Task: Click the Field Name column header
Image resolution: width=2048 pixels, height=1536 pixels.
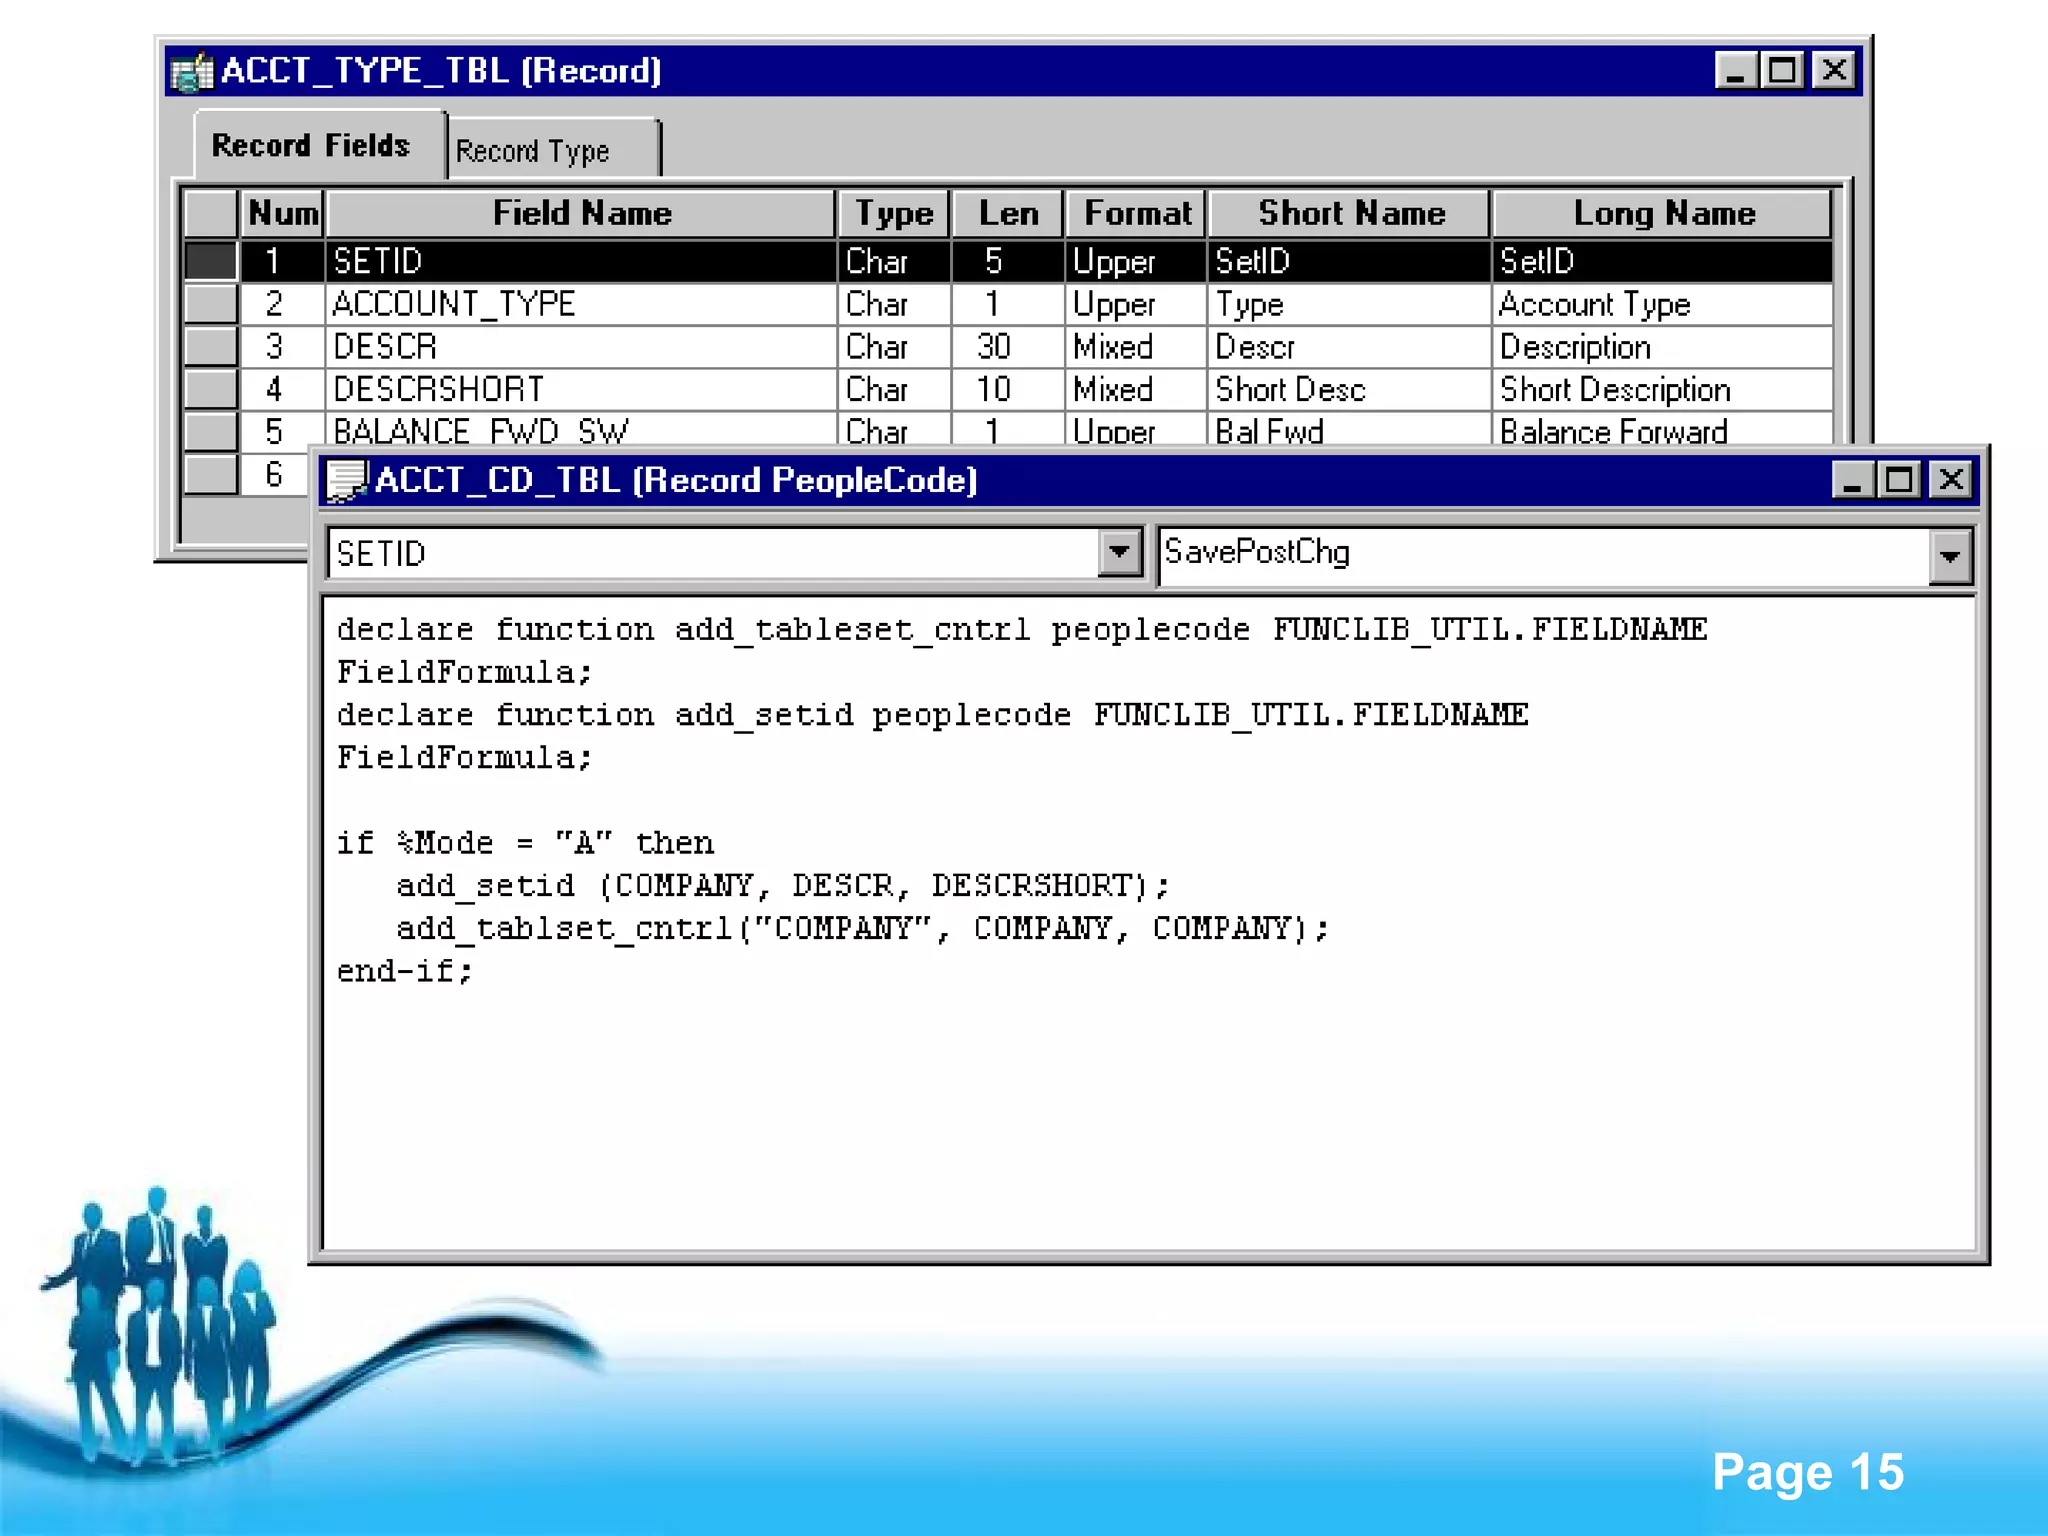Action: (581, 213)
